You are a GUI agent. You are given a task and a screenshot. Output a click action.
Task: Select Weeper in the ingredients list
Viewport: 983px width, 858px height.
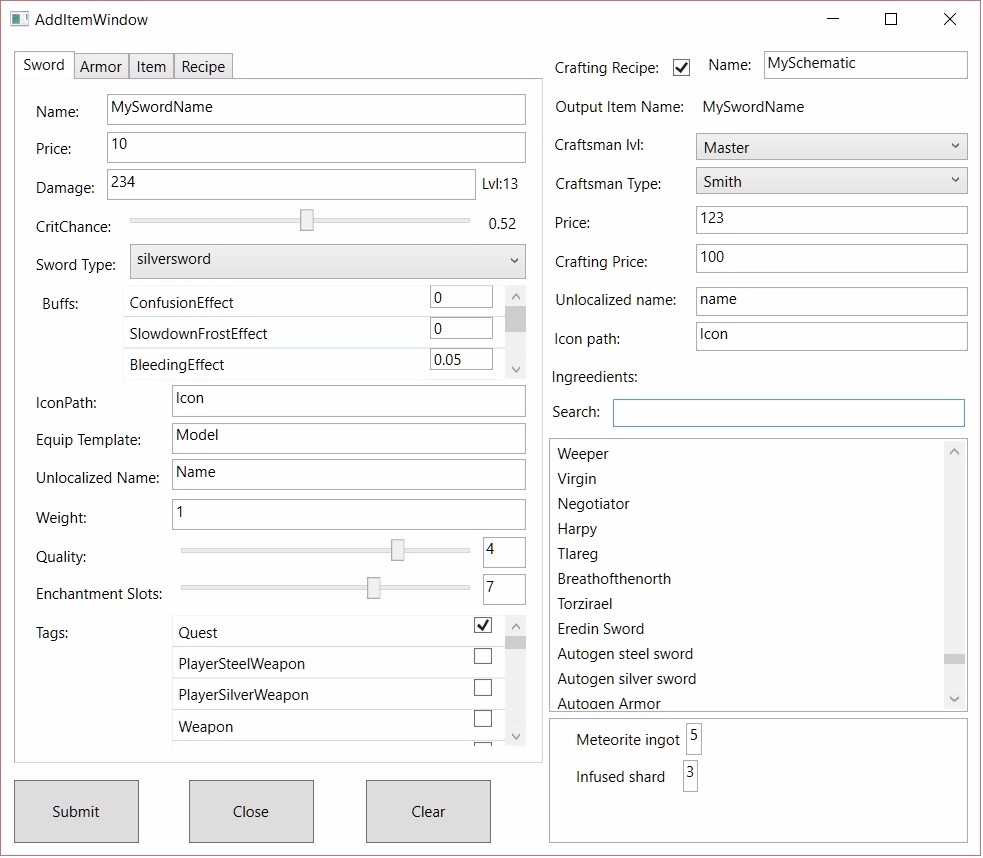pyautogui.click(x=748, y=454)
